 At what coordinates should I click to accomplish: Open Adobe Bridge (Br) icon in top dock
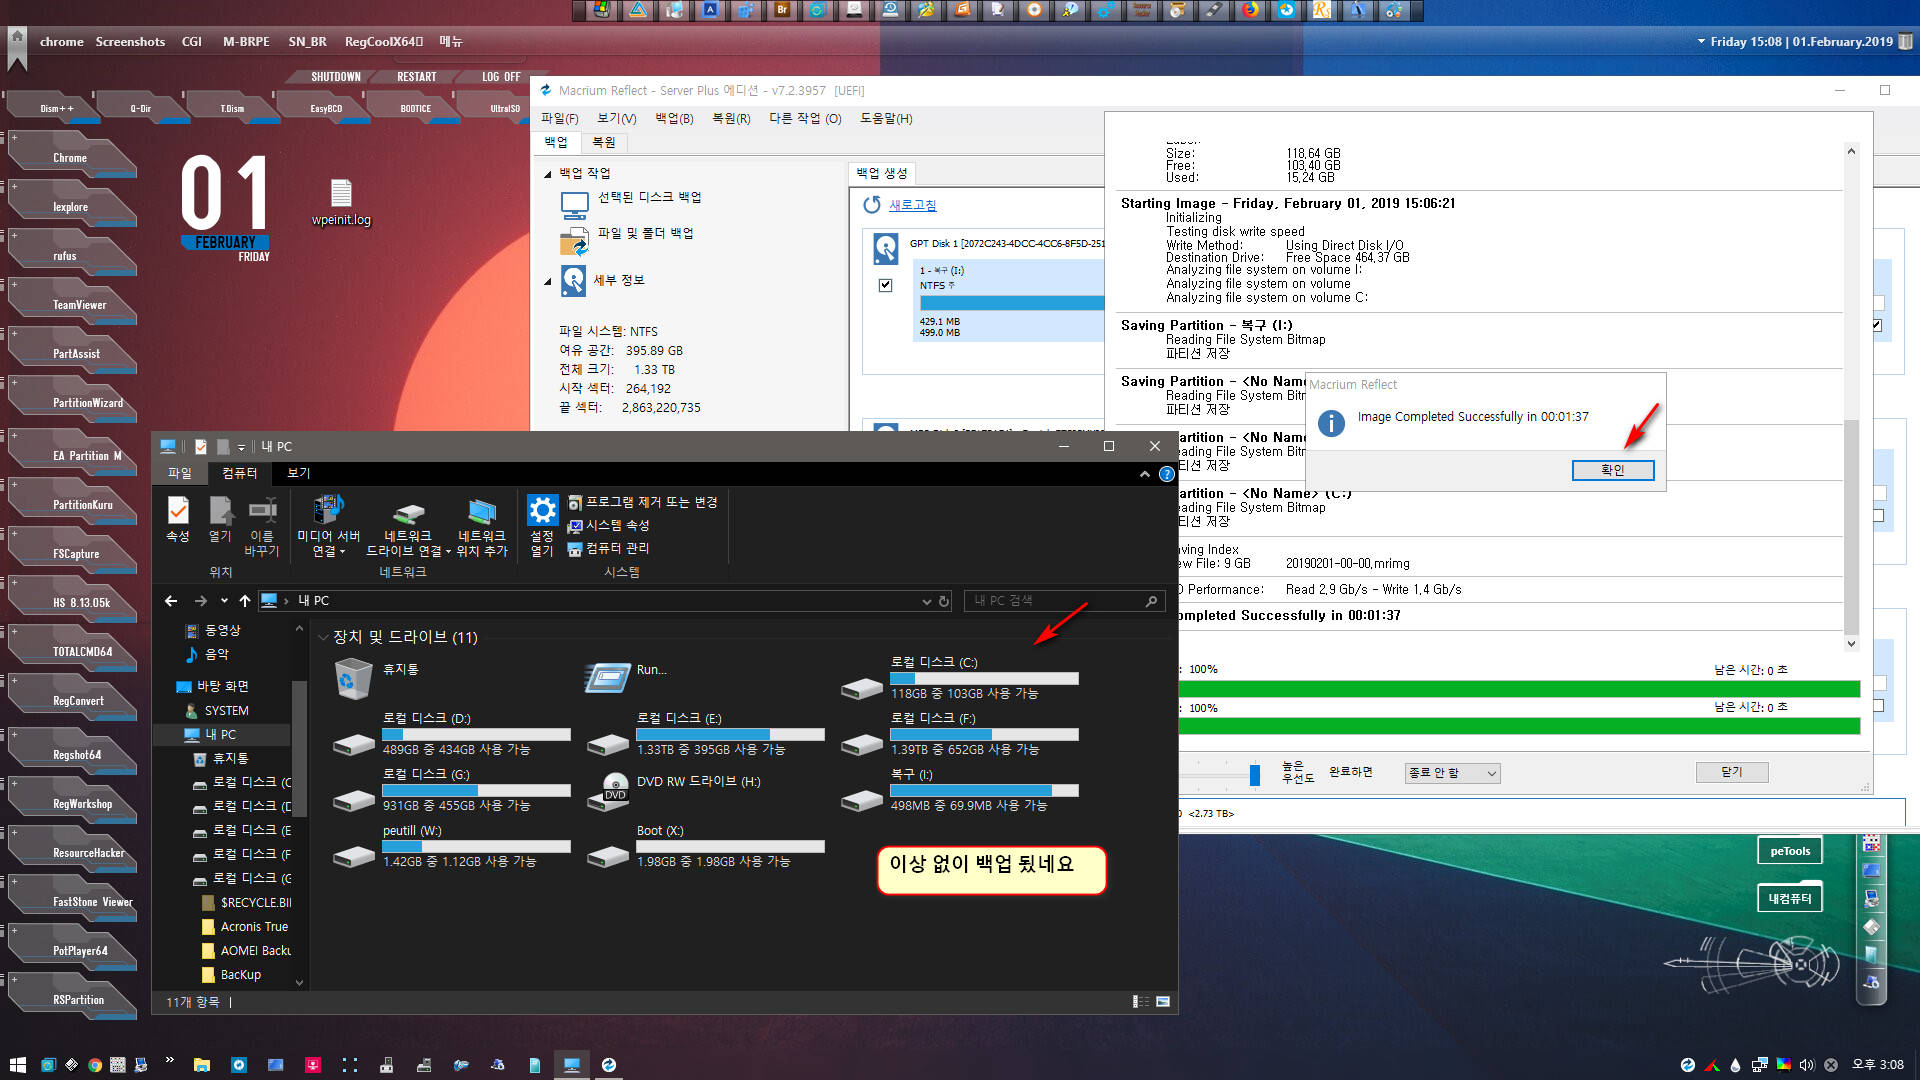point(782,10)
